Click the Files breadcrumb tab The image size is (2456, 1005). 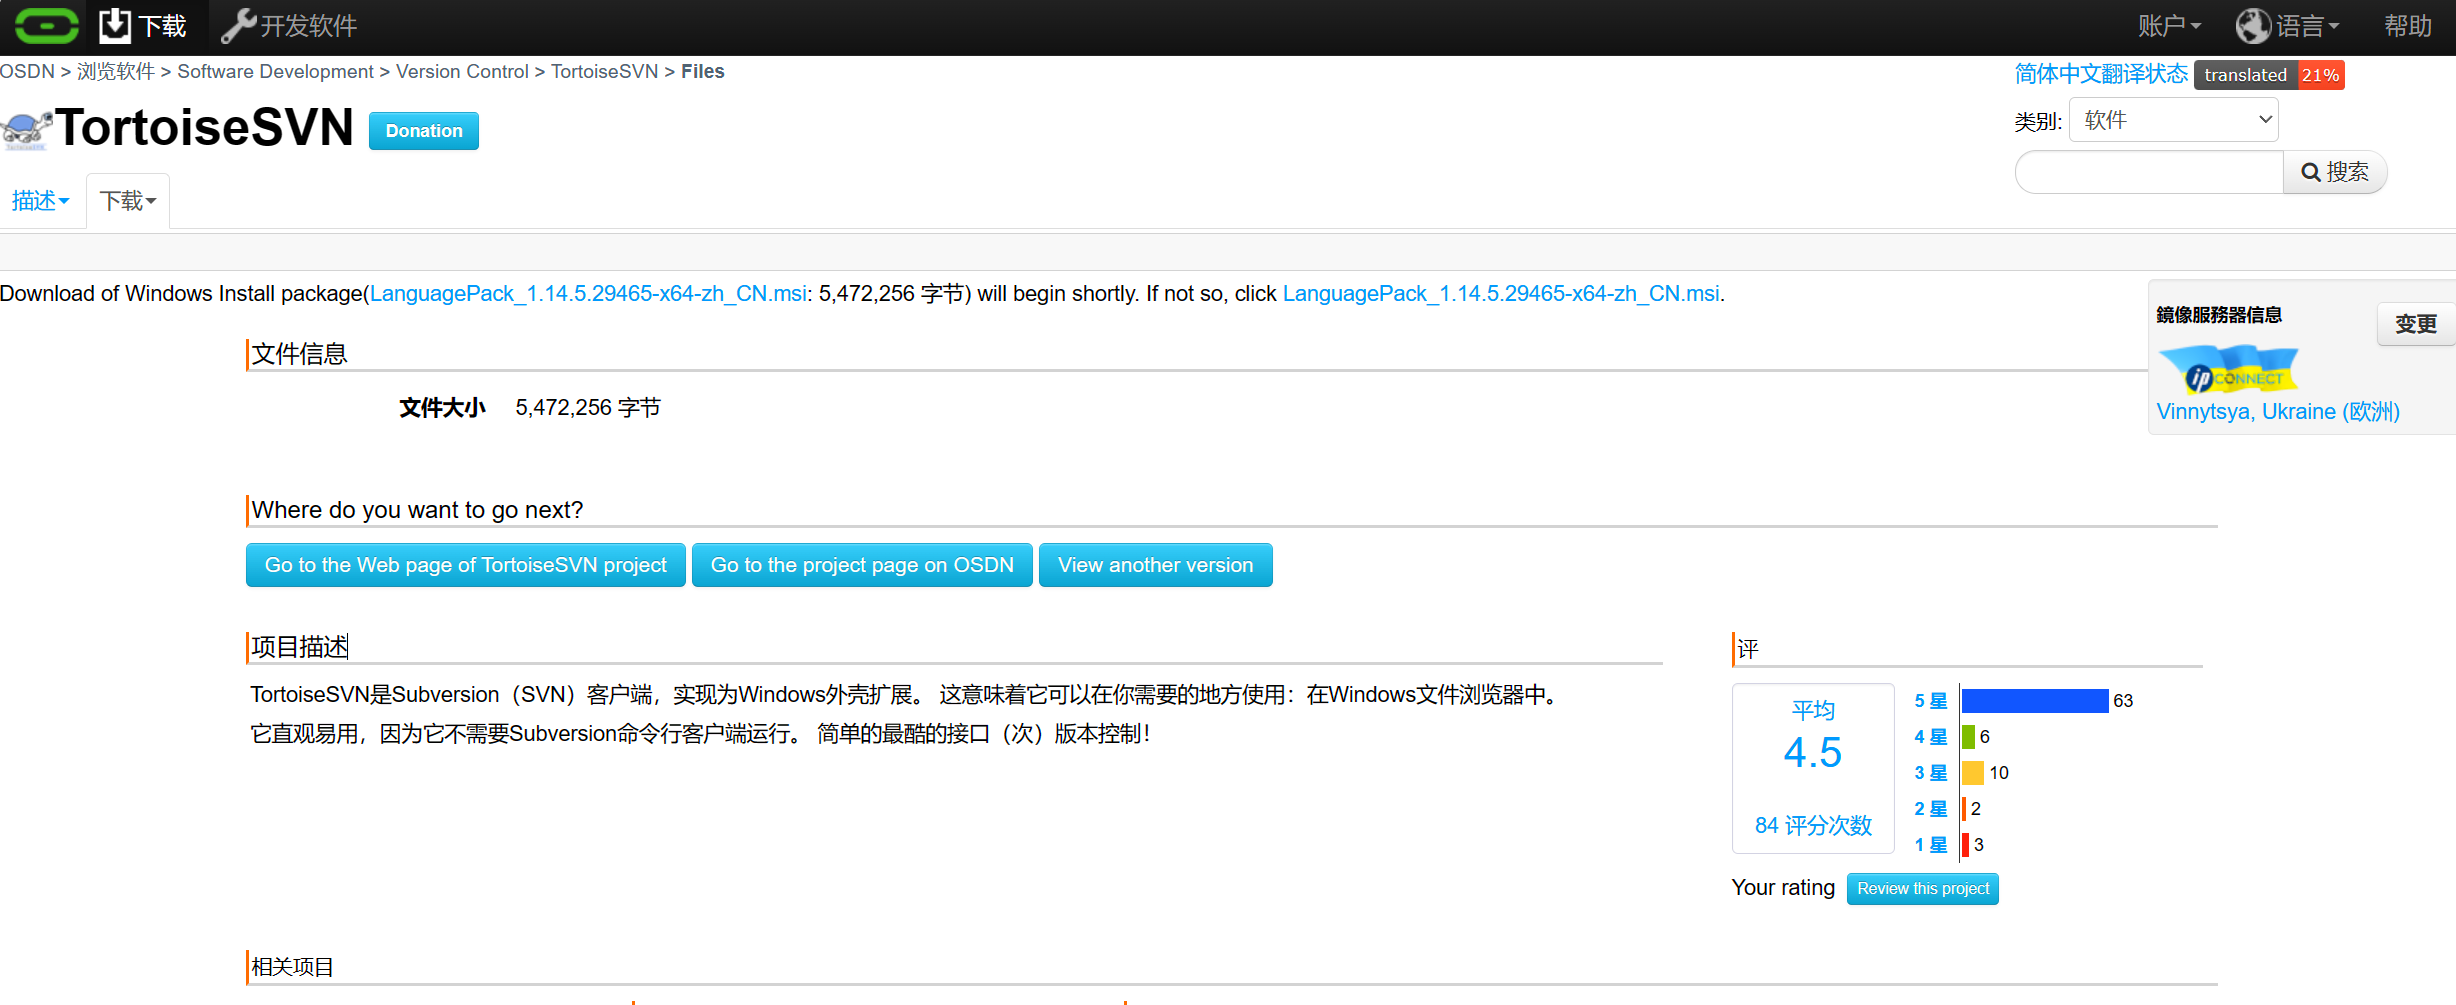pos(702,71)
